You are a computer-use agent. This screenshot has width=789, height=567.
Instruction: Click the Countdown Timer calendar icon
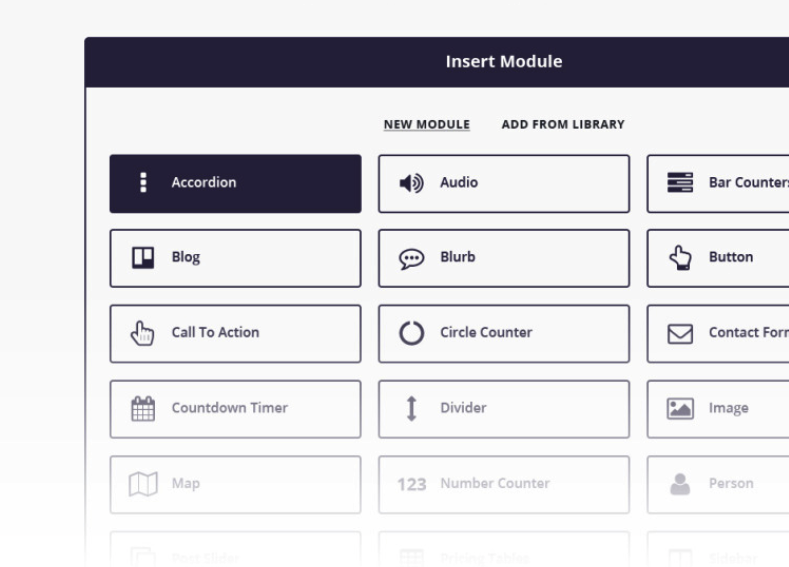click(x=143, y=408)
